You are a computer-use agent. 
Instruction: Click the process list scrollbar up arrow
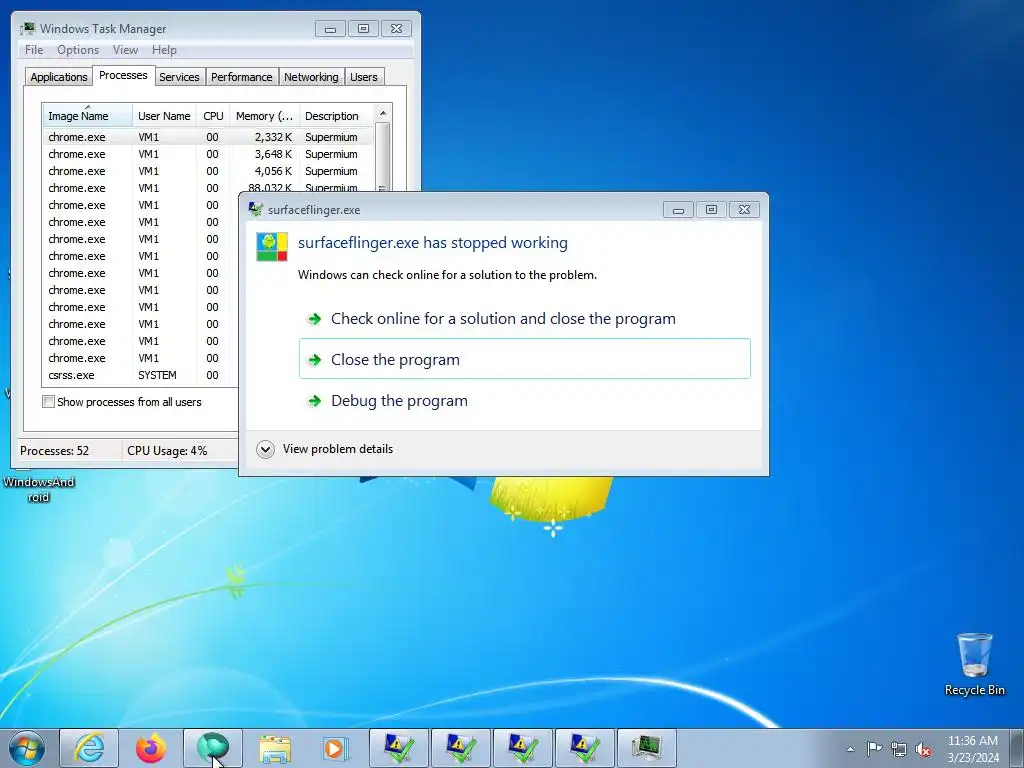(x=383, y=113)
